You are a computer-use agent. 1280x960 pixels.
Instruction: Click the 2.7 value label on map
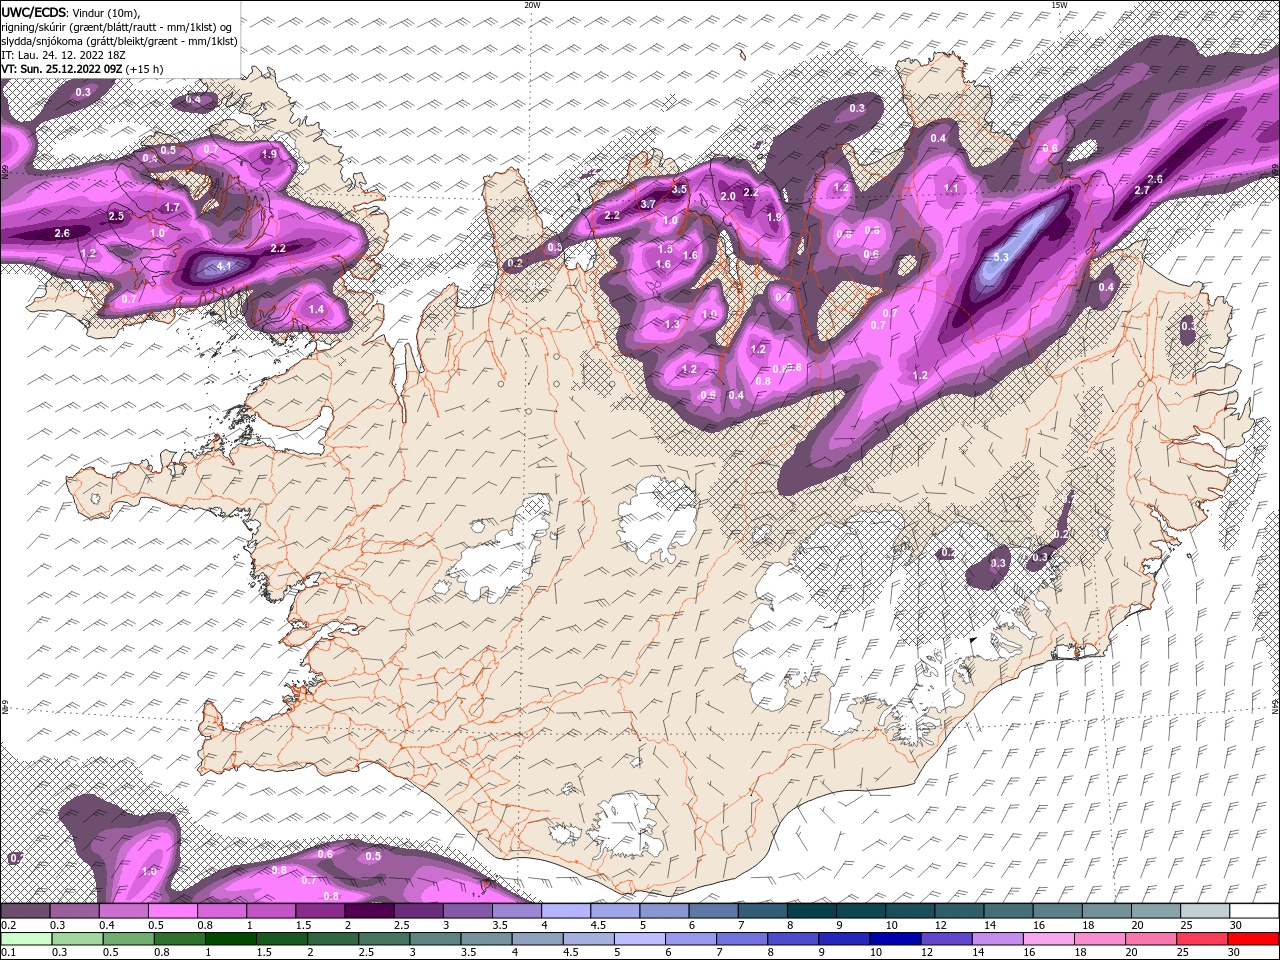point(1141,190)
